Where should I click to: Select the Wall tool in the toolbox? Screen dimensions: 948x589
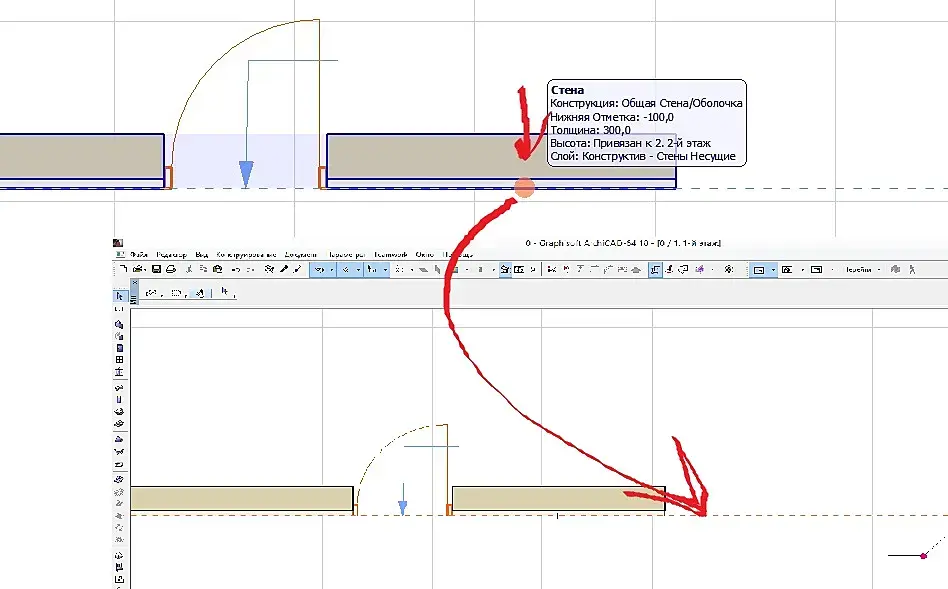pyautogui.click(x=119, y=324)
